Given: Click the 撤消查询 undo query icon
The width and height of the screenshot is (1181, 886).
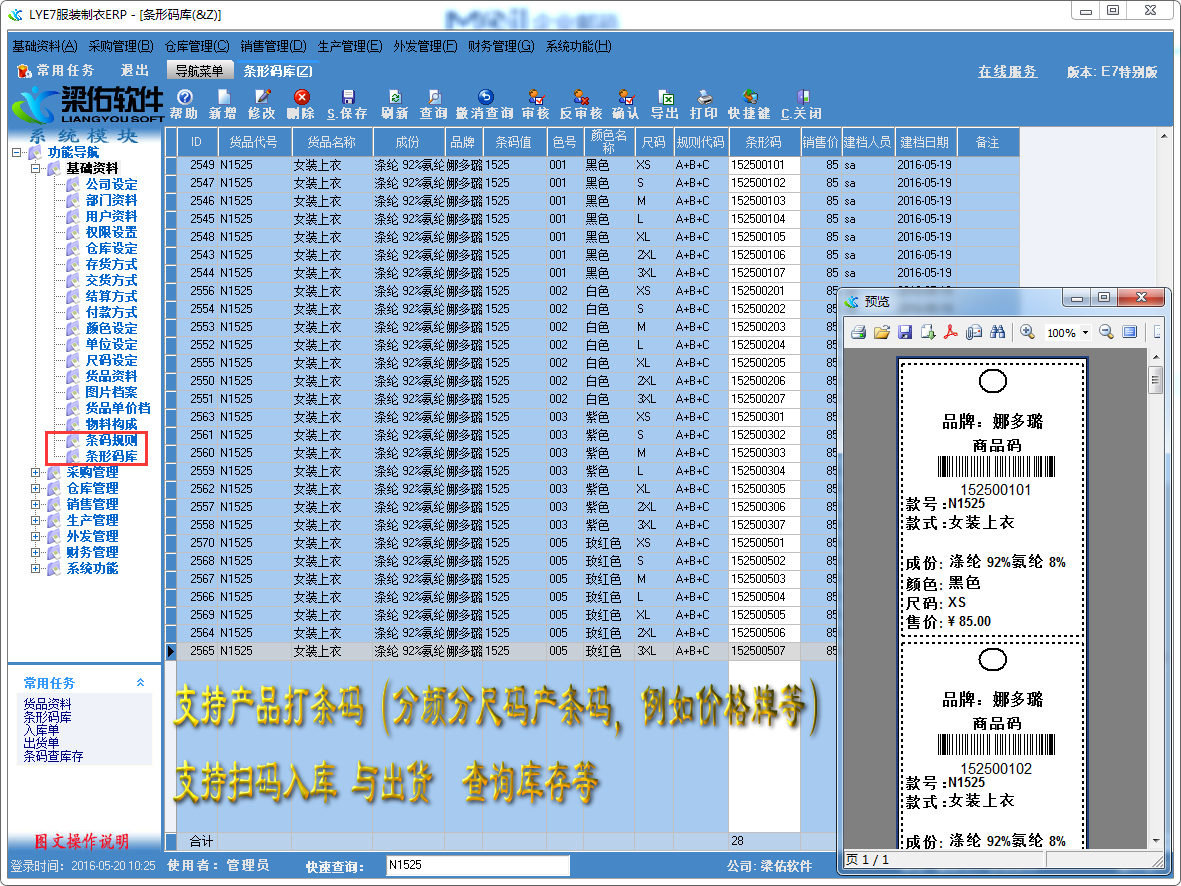Looking at the screenshot, I should pyautogui.click(x=485, y=97).
